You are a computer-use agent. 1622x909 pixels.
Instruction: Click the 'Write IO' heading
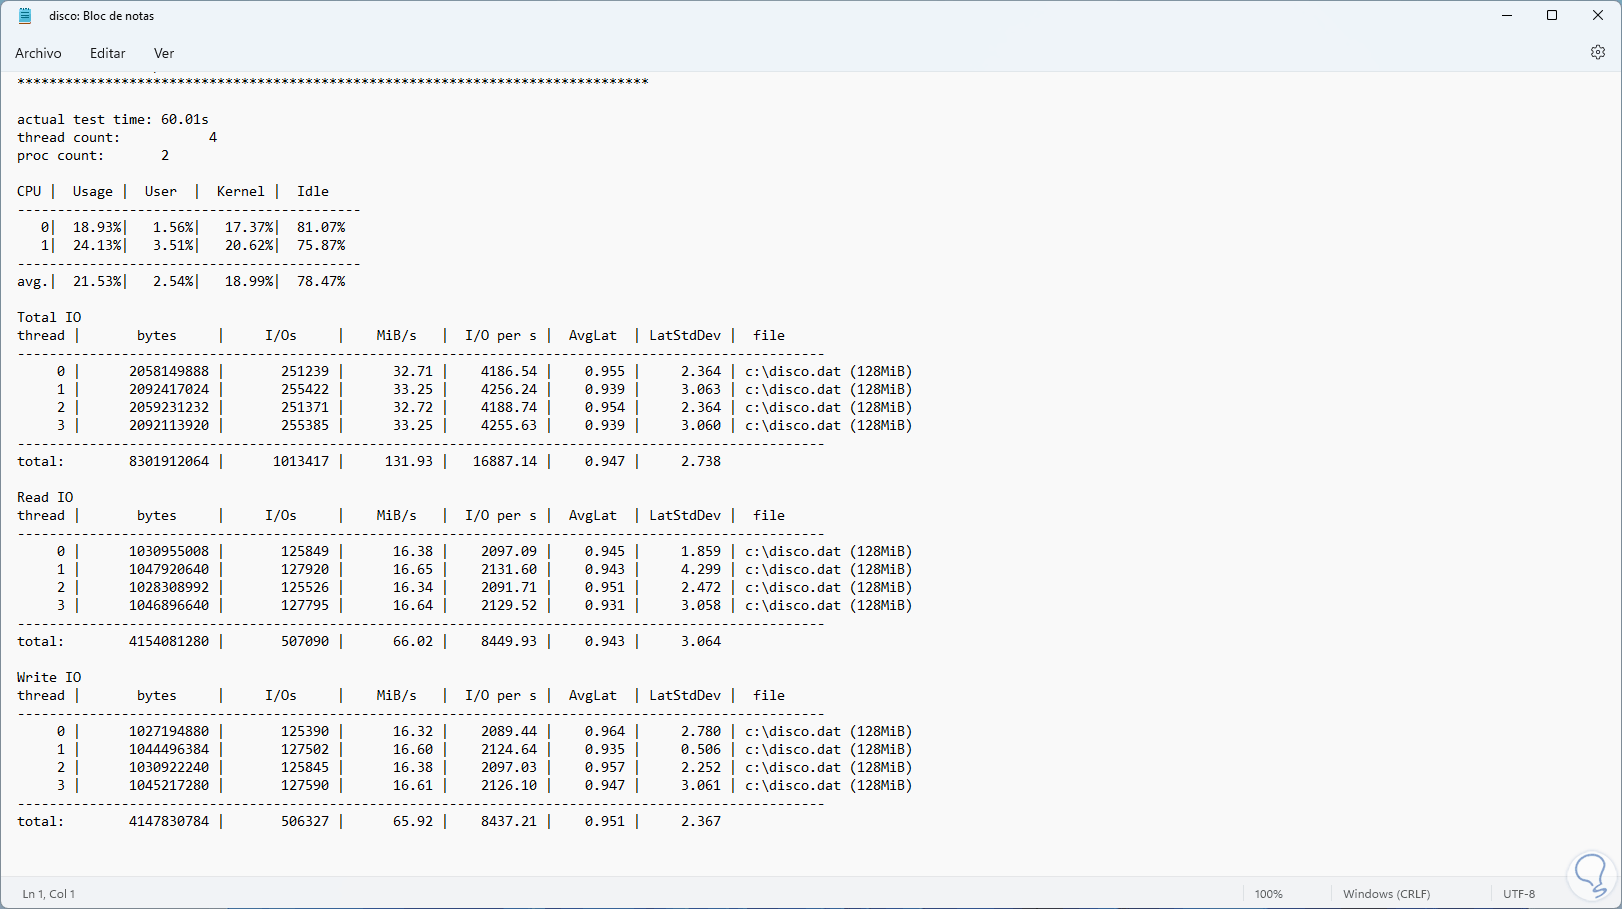pyautogui.click(x=49, y=677)
